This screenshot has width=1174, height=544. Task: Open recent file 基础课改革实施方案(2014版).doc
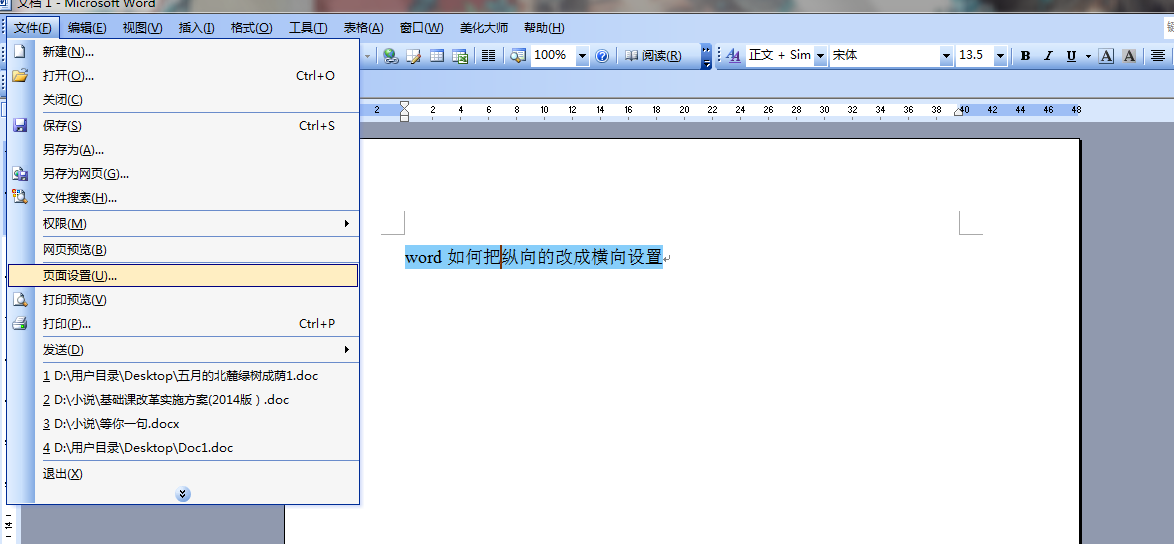[183, 400]
